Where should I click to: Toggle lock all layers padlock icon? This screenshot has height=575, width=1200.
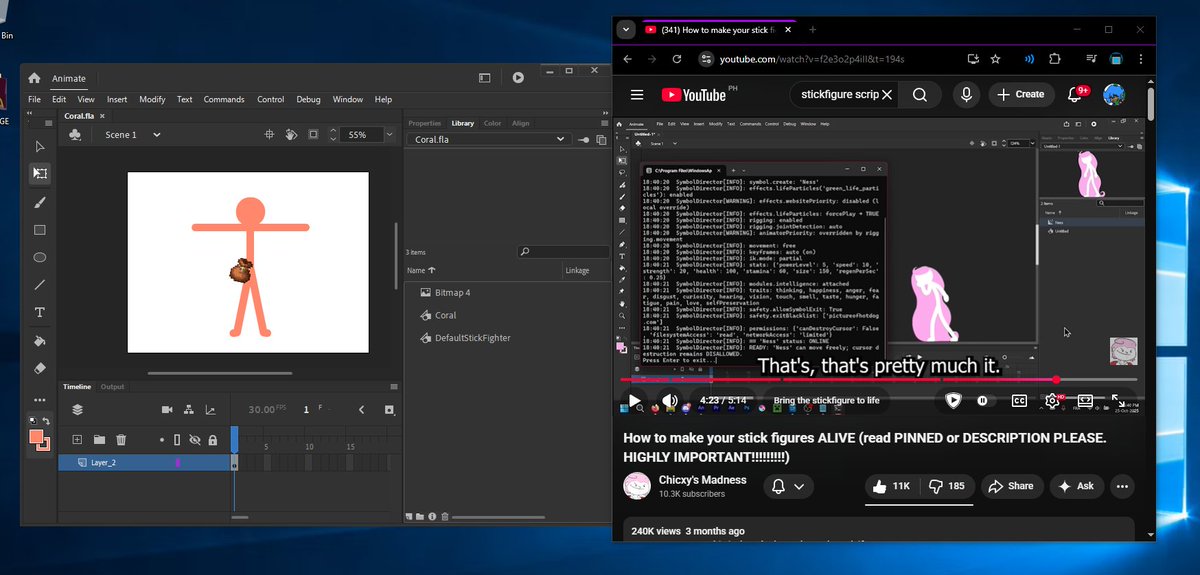211,439
